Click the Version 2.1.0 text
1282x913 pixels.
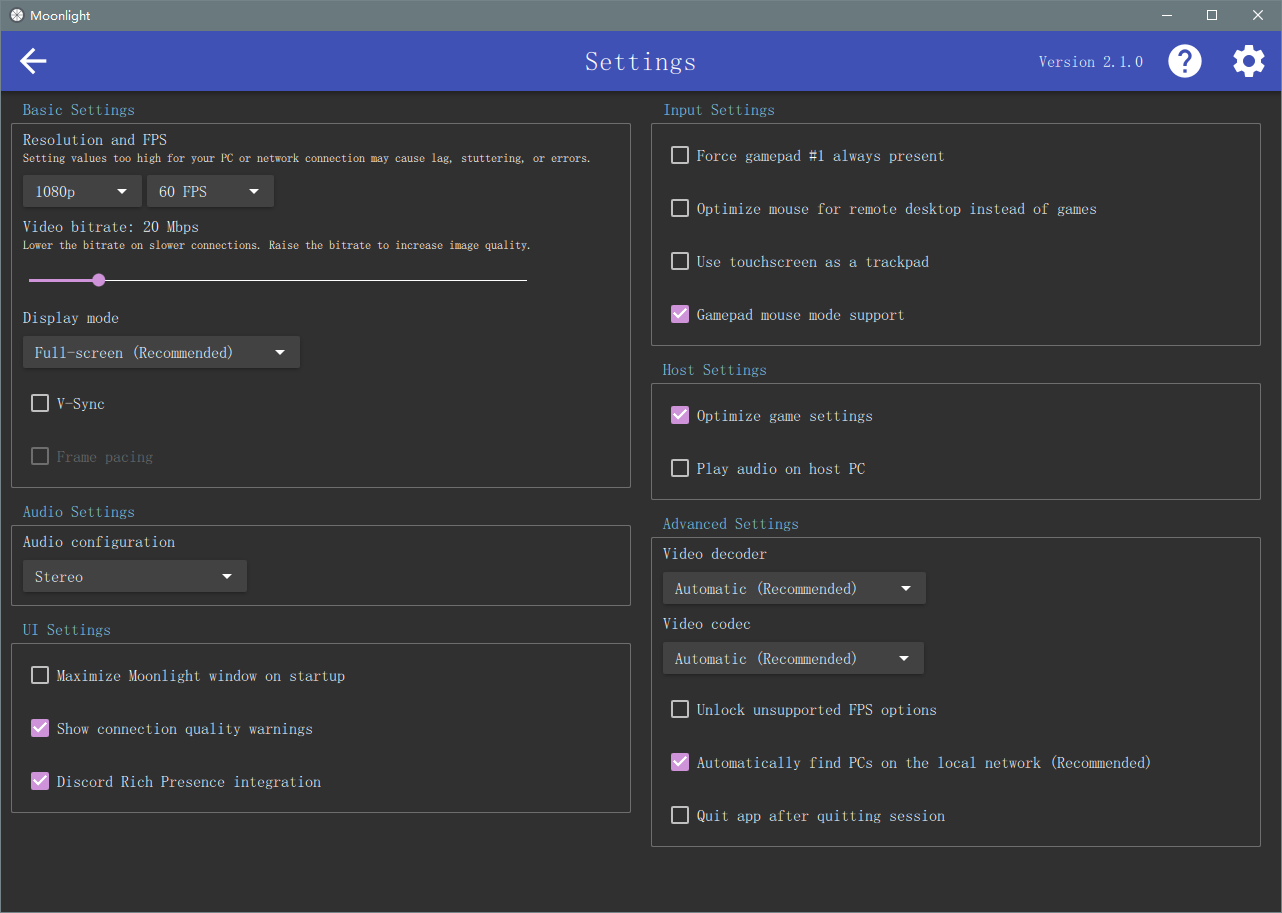pyautogui.click(x=1091, y=62)
